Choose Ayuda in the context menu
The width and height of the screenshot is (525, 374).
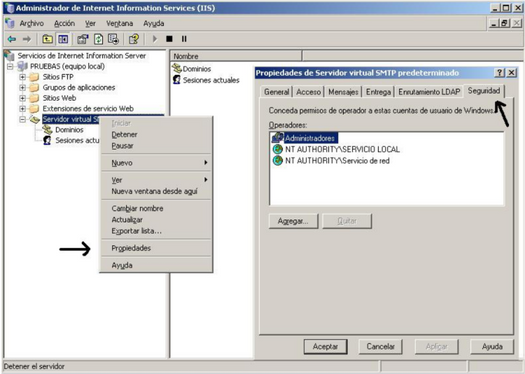pos(157,266)
